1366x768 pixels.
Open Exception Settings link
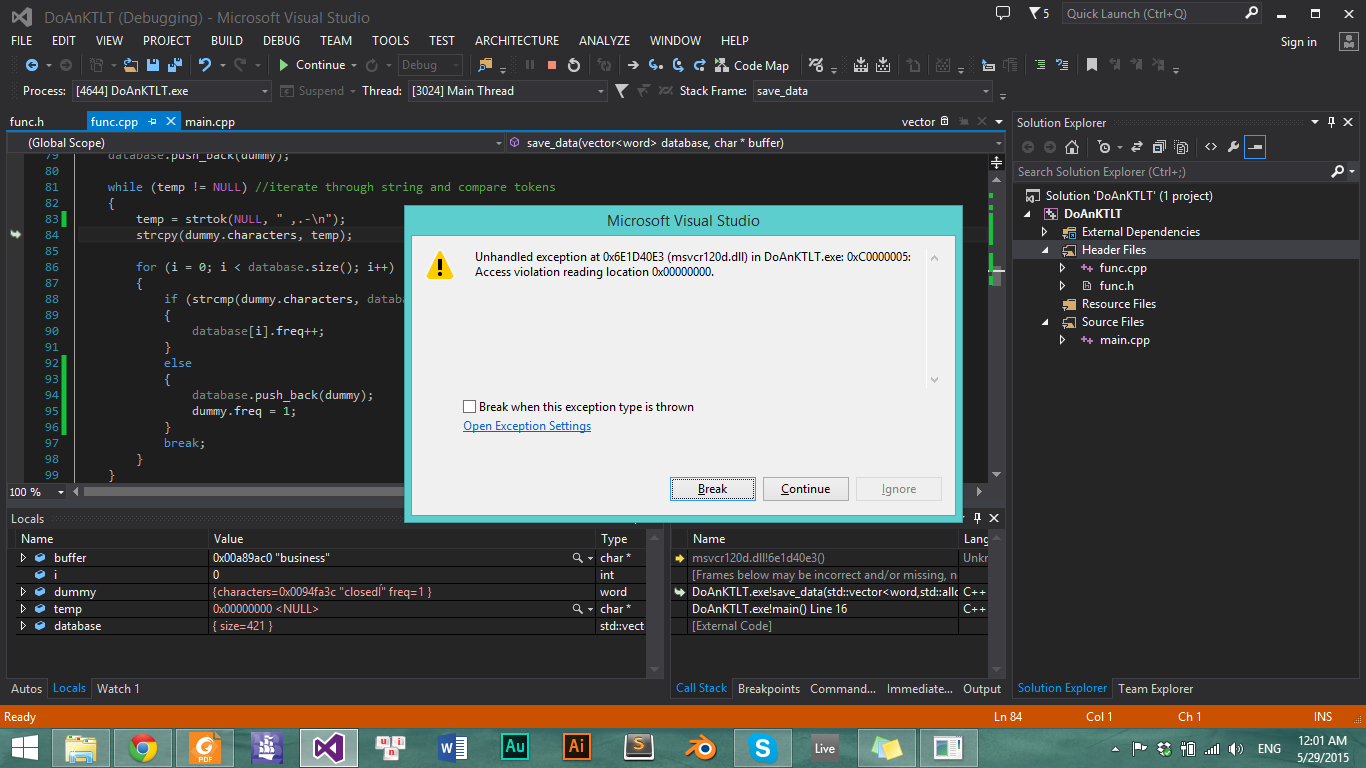pos(527,426)
